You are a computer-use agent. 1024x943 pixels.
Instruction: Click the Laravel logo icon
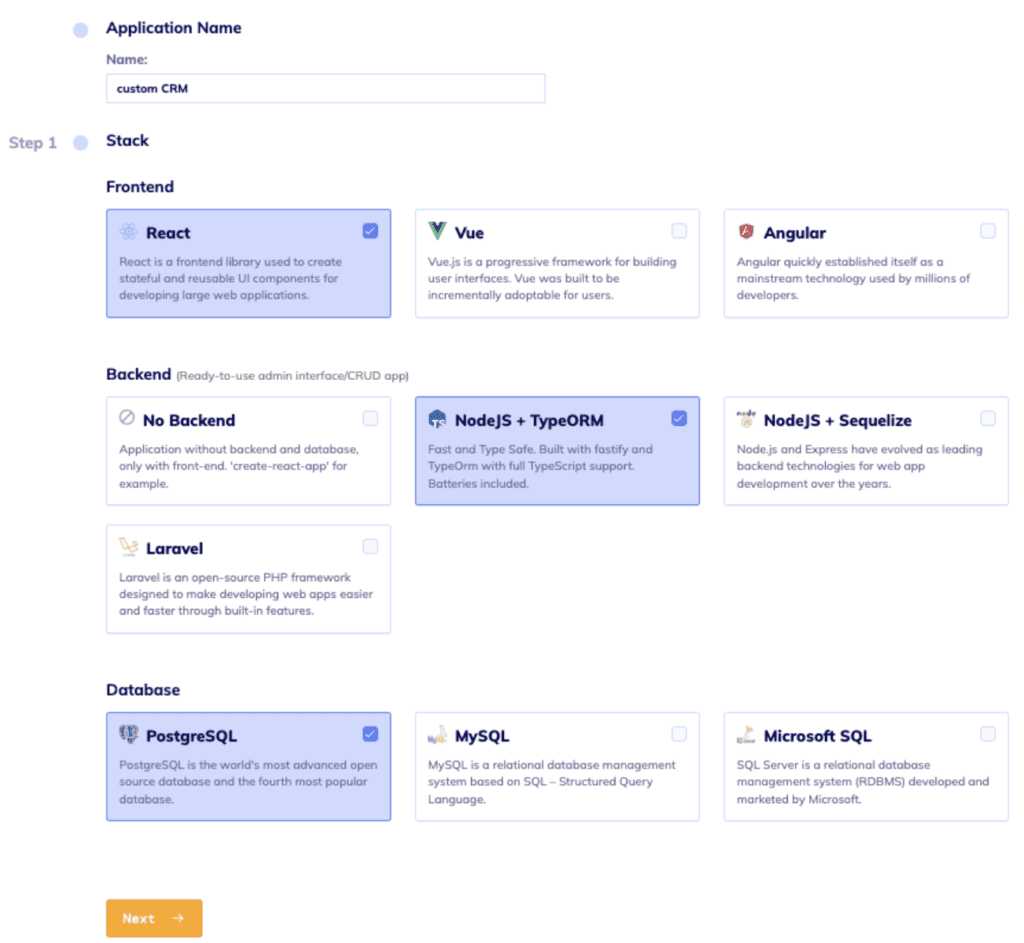coord(129,547)
